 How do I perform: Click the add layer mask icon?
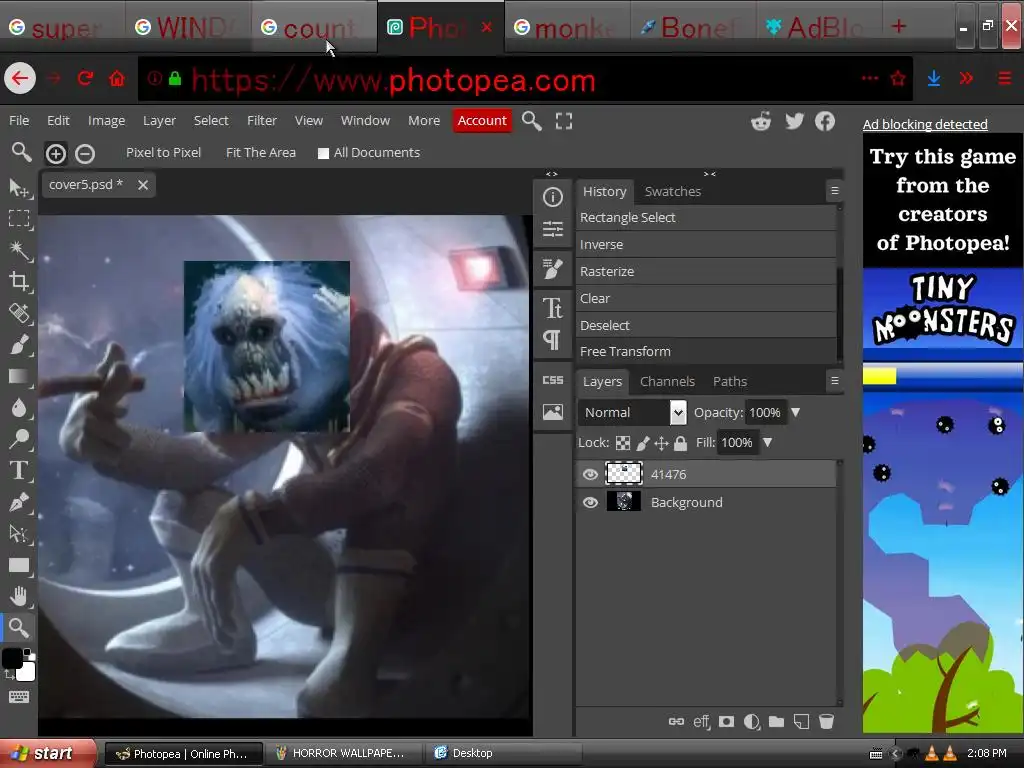726,721
